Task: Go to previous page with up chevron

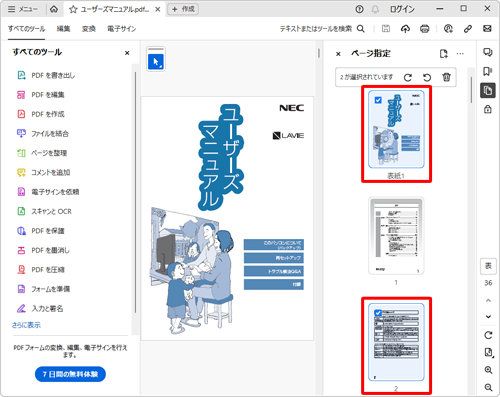Action: click(488, 300)
